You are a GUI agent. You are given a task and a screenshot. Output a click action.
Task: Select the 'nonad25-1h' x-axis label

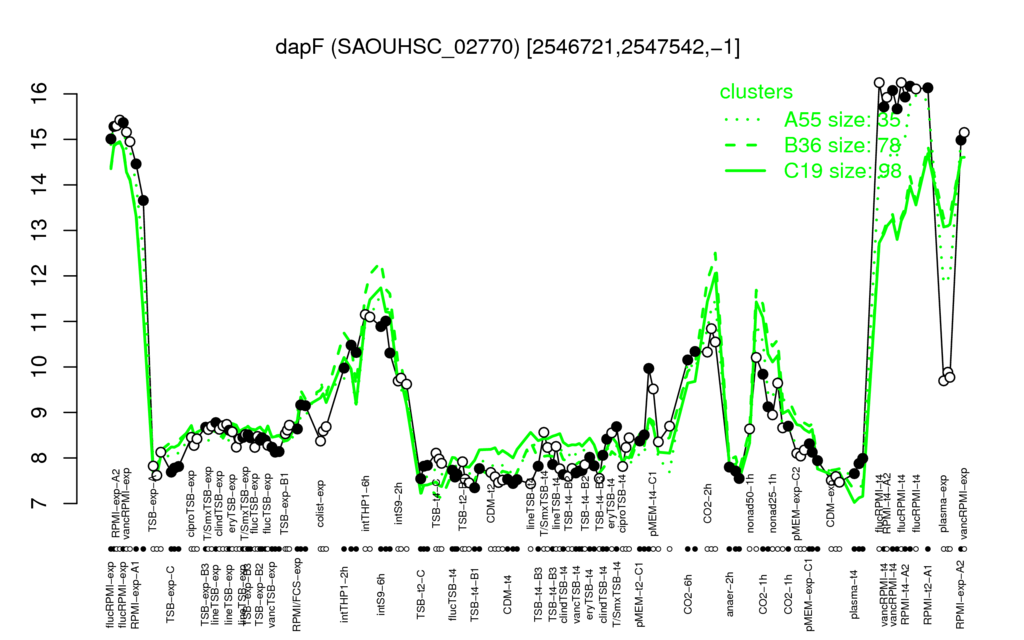[x=773, y=505]
